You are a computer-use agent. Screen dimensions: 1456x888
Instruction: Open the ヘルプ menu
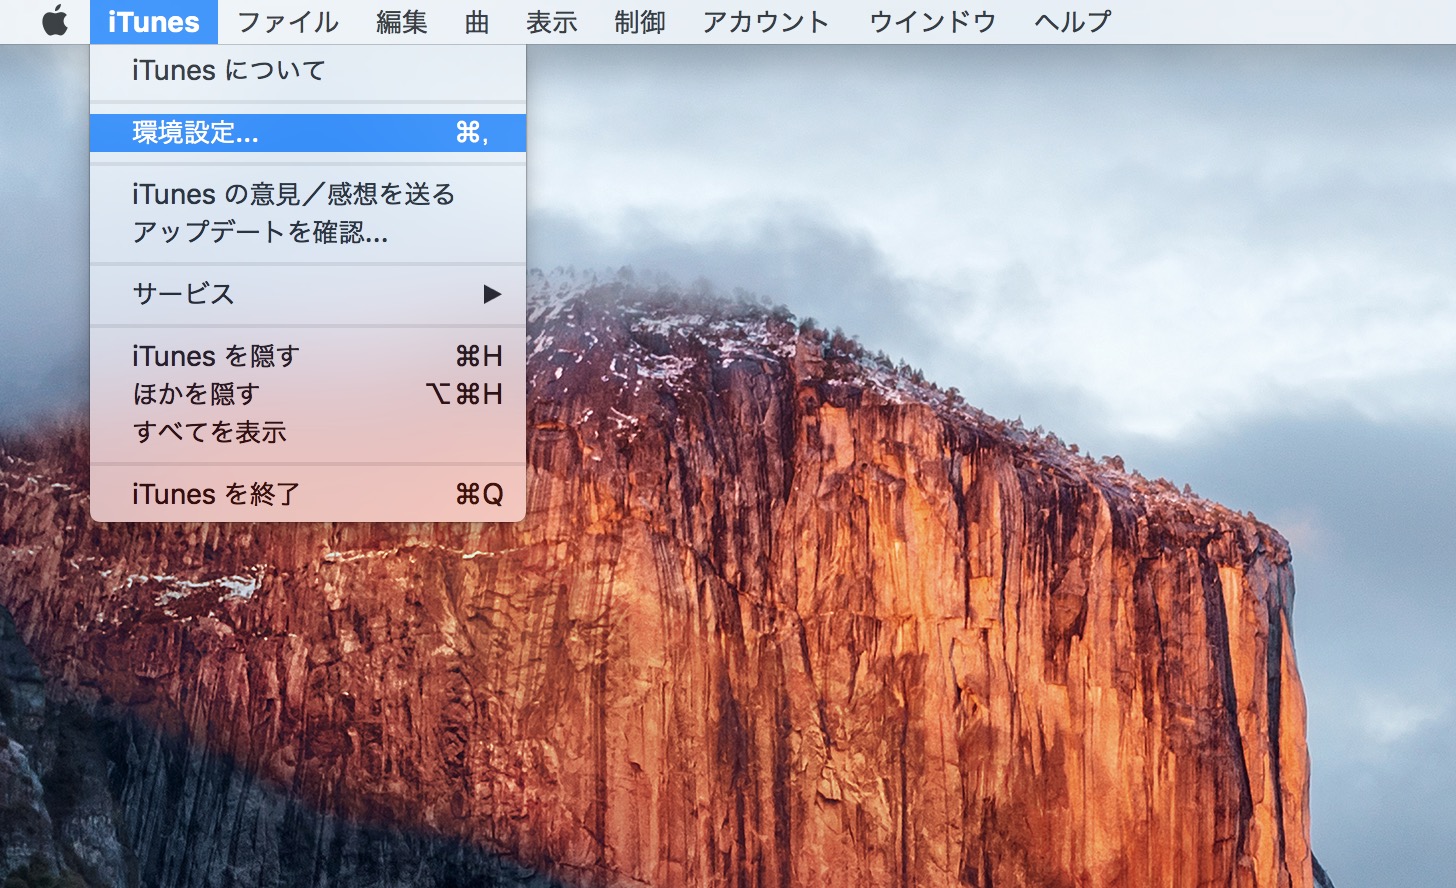coord(1072,21)
